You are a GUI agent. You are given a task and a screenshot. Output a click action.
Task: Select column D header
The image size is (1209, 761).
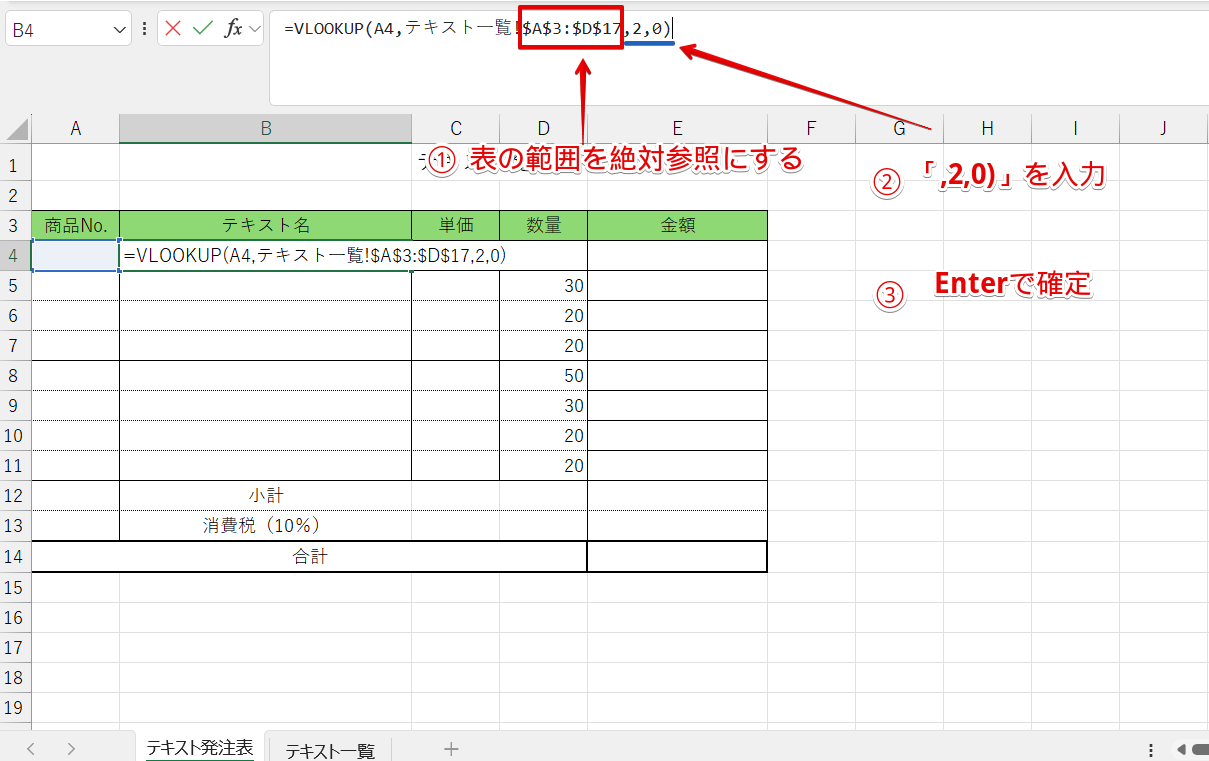click(x=543, y=128)
